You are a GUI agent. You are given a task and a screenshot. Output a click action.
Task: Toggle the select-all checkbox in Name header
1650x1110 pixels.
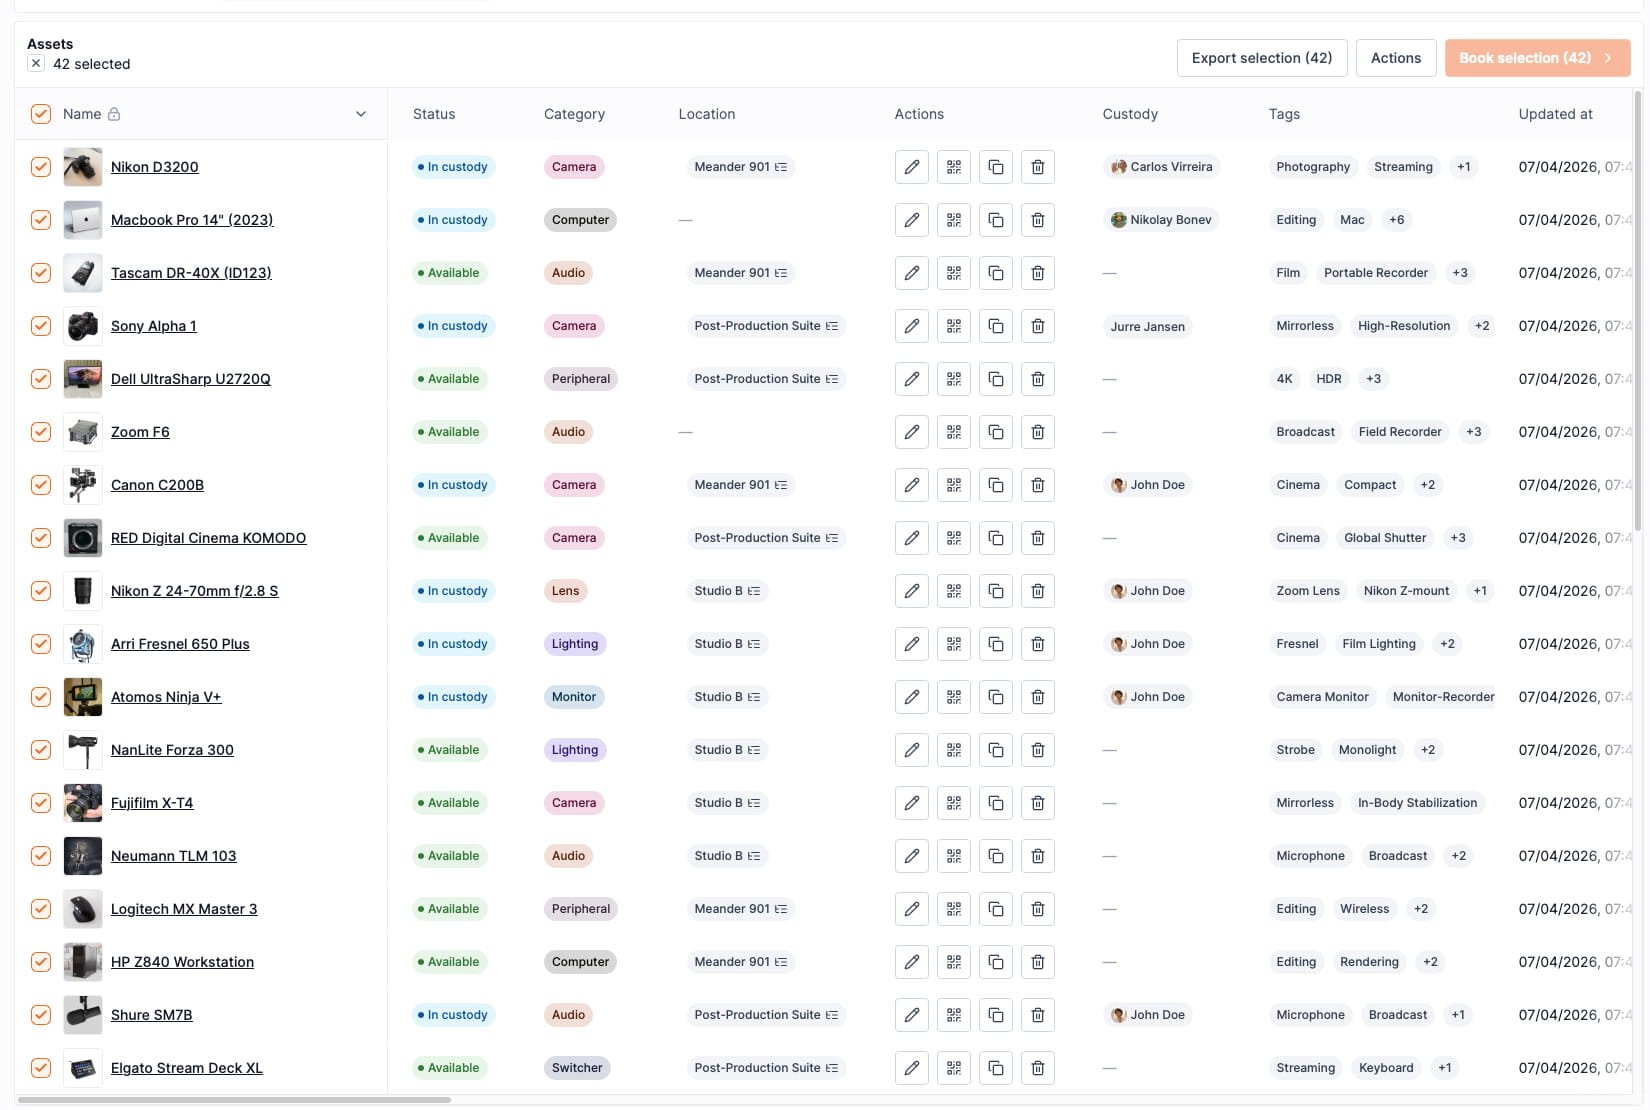pyautogui.click(x=41, y=114)
